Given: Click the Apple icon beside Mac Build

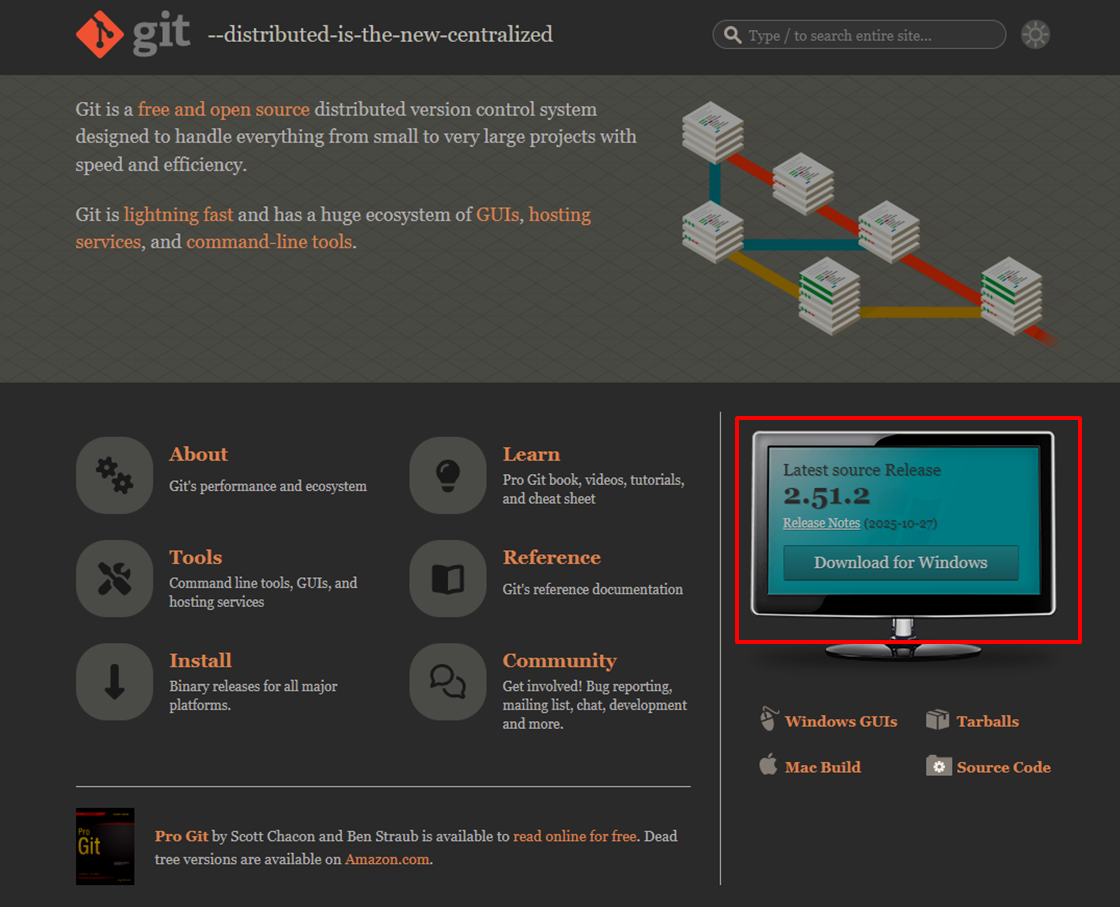Looking at the screenshot, I should coord(768,764).
